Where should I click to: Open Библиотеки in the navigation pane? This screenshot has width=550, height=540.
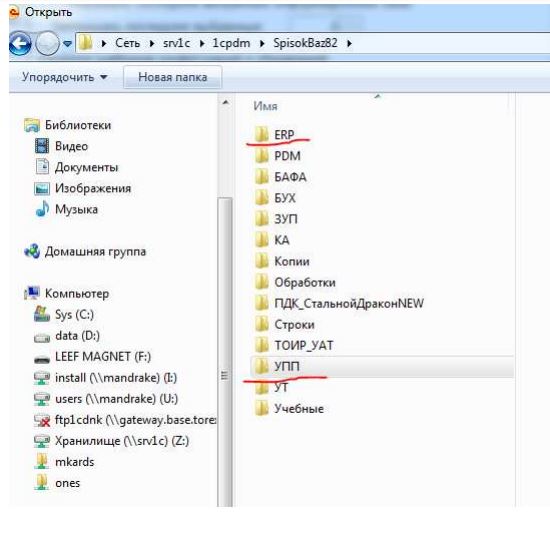click(x=78, y=125)
